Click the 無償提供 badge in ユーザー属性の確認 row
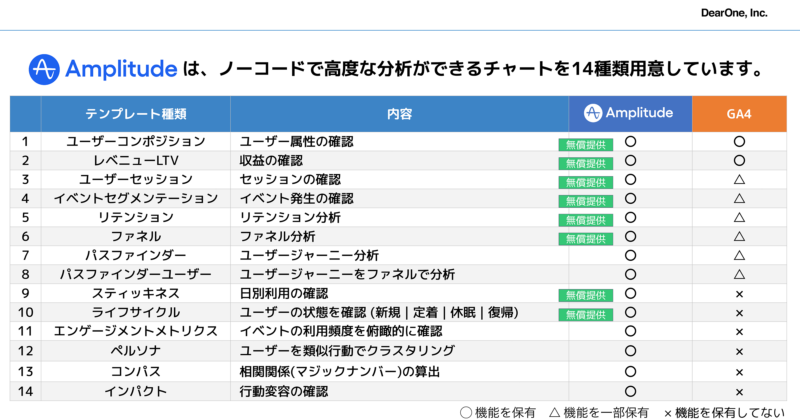The image size is (800, 420). tap(586, 145)
